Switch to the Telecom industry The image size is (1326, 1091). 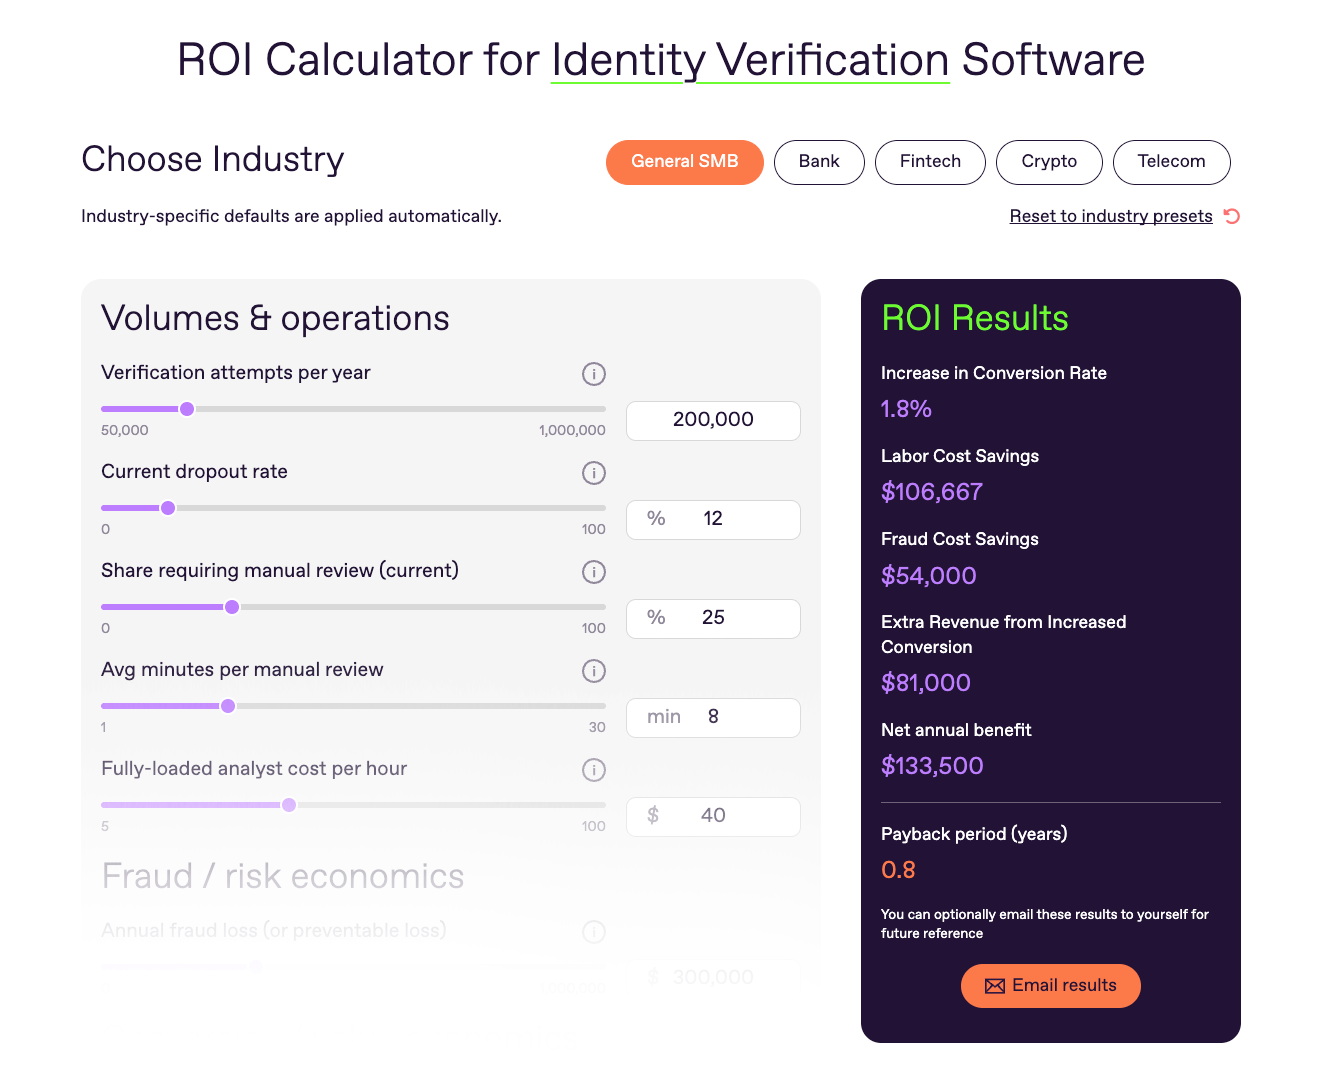(1172, 162)
